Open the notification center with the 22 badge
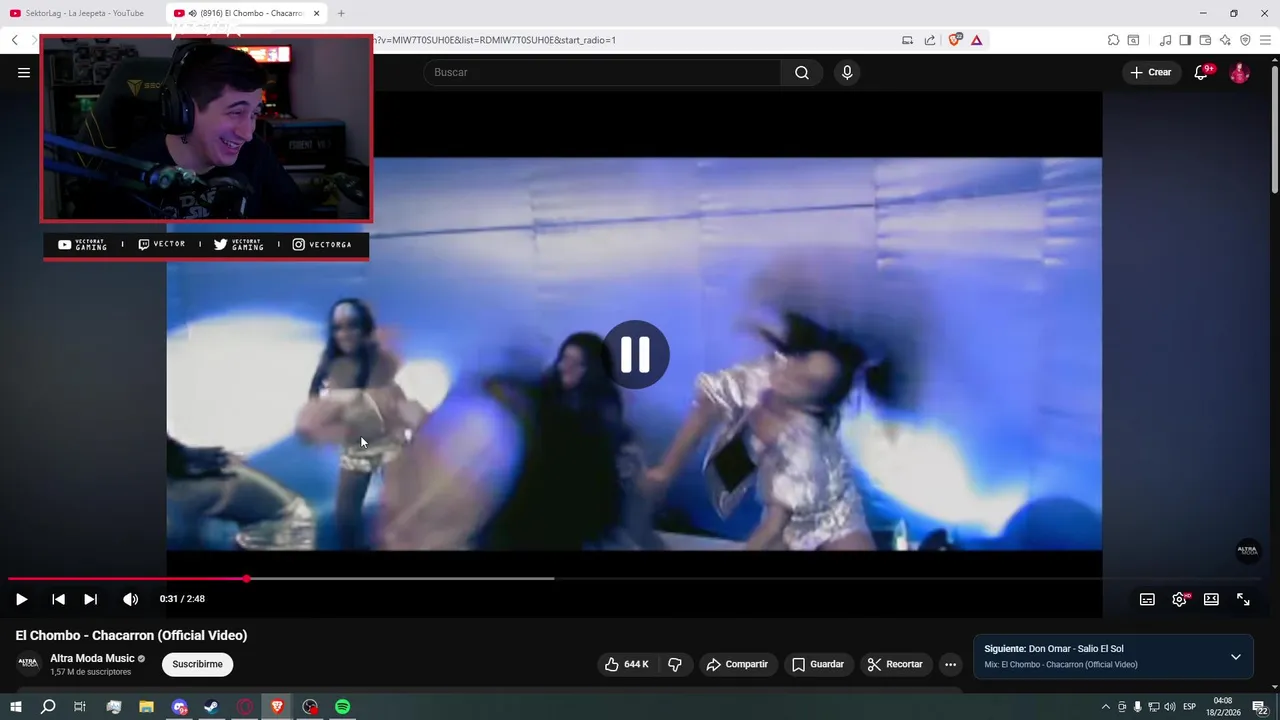 coord(1260,707)
